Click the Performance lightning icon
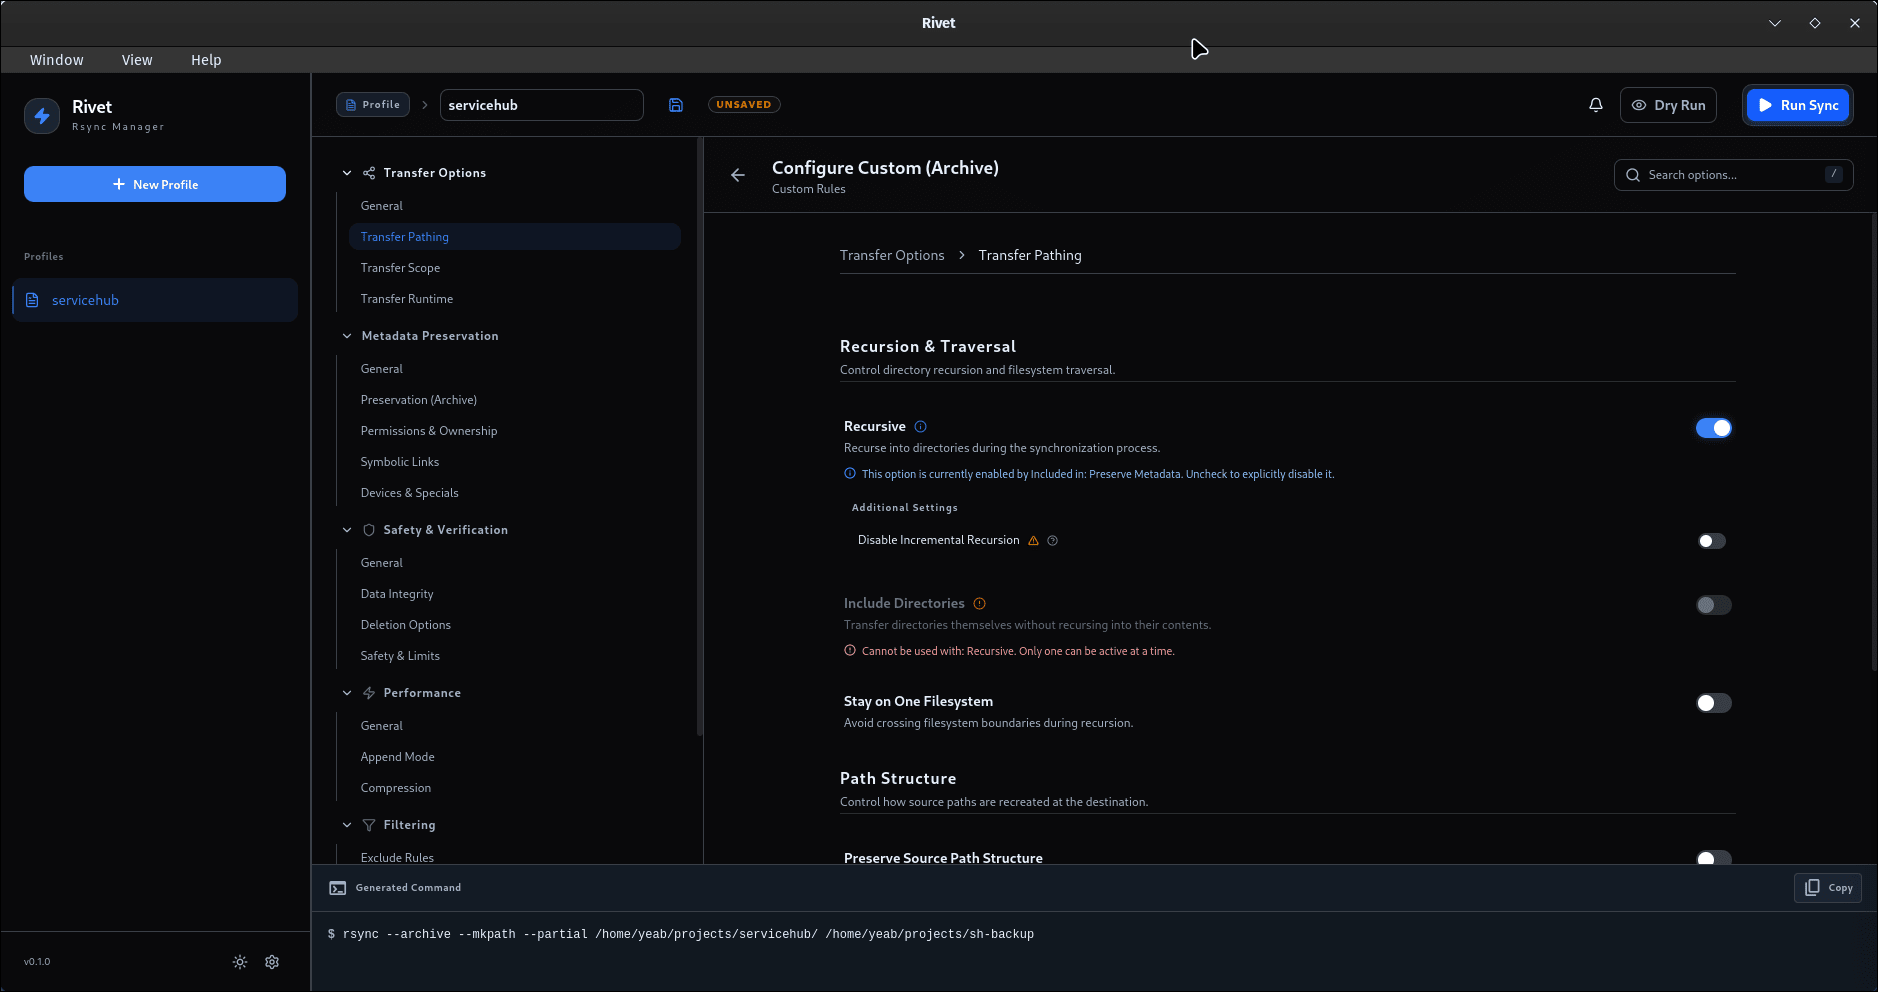1878x992 pixels. coord(369,693)
